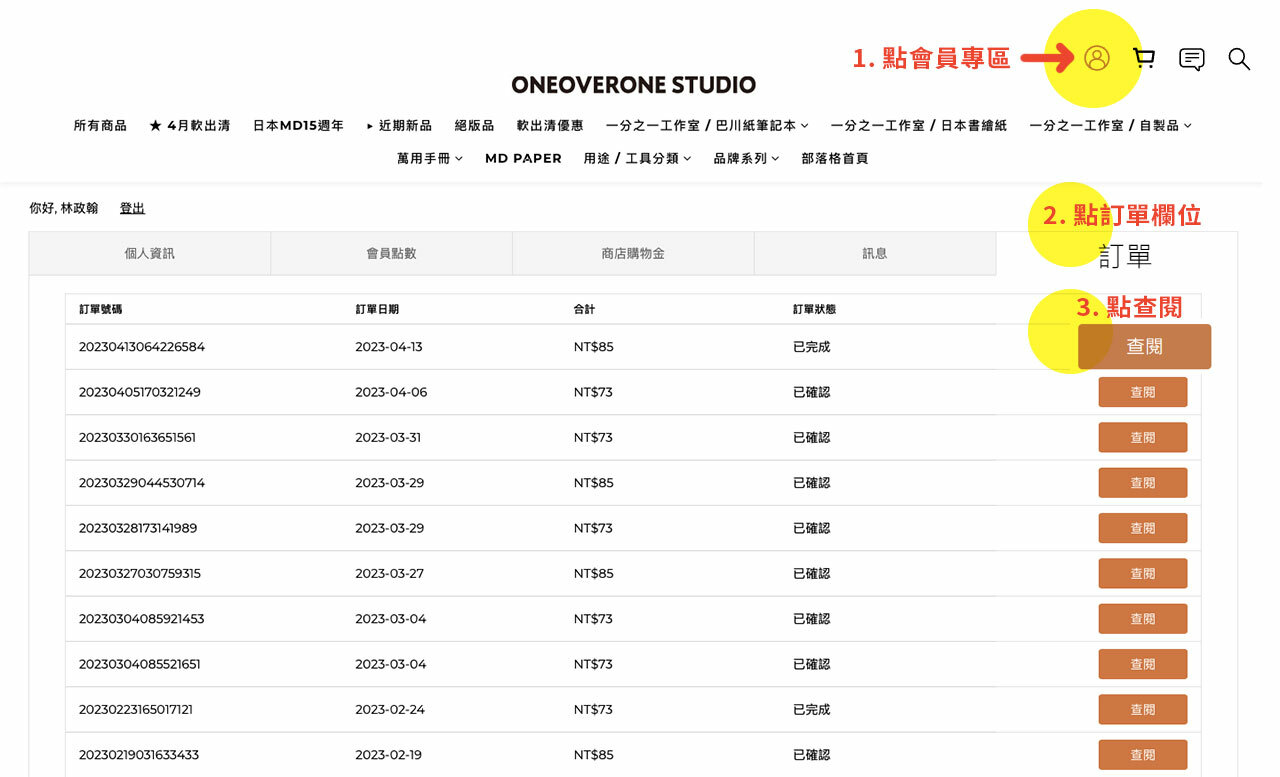View order 20230223165017121 with 查閱
The height and width of the screenshot is (777, 1280).
(1143, 710)
